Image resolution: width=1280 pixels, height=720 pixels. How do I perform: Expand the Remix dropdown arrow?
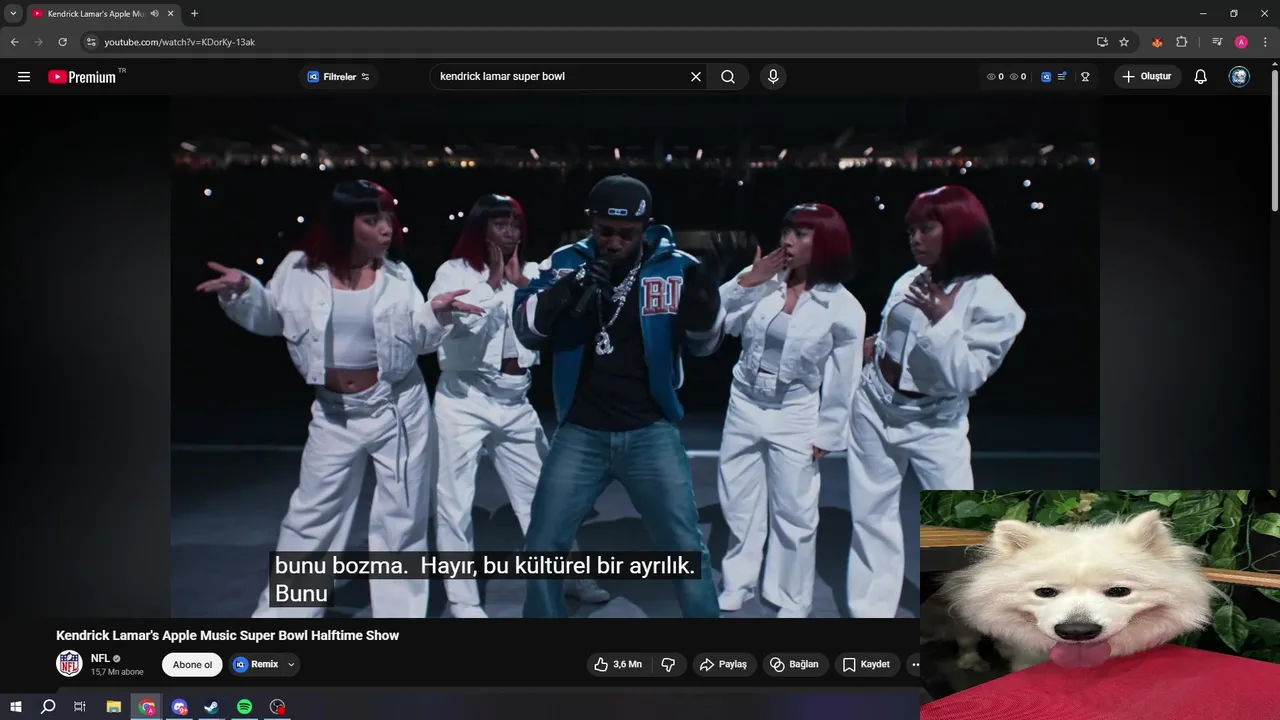[x=291, y=664]
